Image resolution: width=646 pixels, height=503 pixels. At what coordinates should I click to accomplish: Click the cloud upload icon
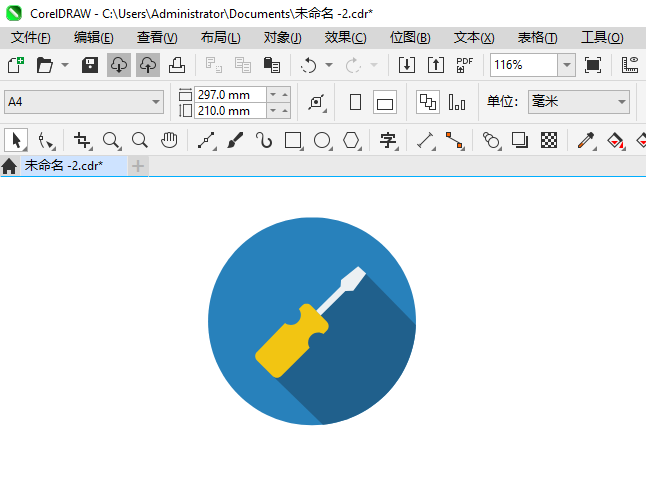(148, 65)
